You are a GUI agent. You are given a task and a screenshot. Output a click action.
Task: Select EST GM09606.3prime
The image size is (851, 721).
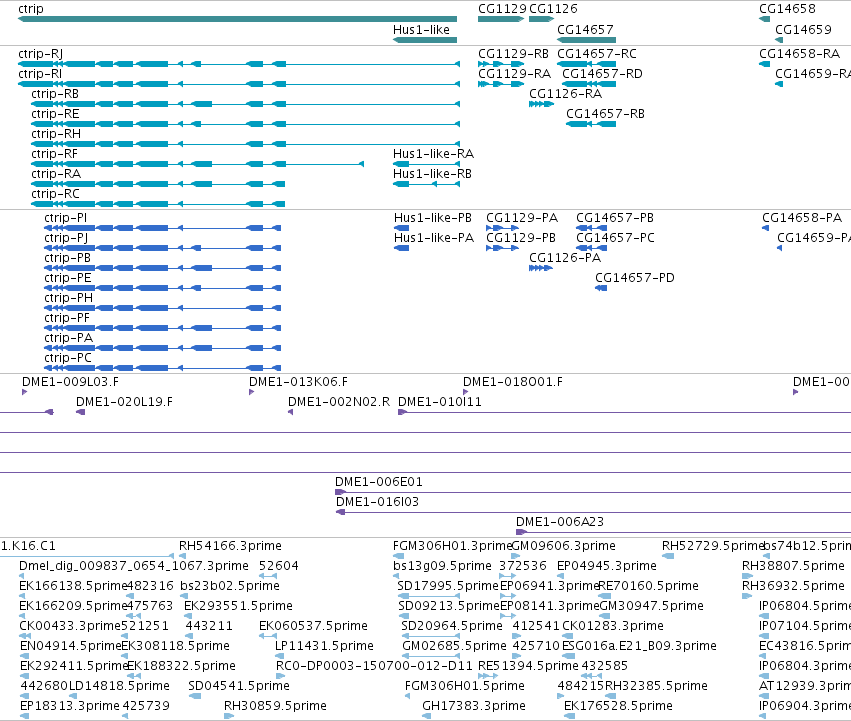click(x=564, y=546)
